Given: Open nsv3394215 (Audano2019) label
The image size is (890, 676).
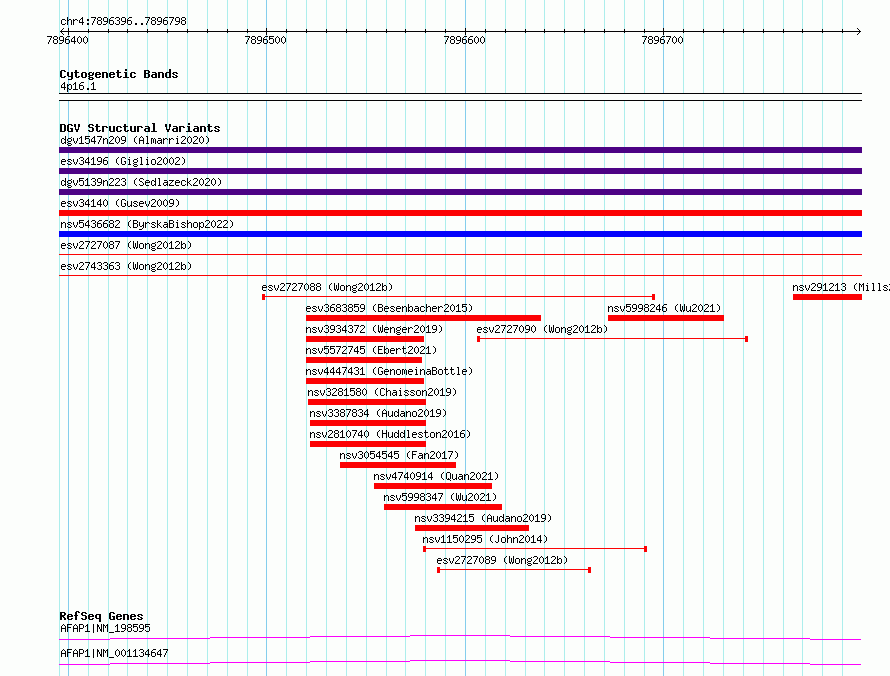Looking at the screenshot, I should coord(483,518).
